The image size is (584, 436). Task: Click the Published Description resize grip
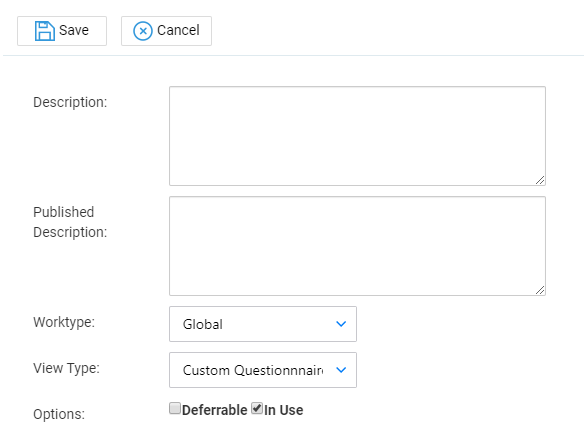tap(540, 290)
